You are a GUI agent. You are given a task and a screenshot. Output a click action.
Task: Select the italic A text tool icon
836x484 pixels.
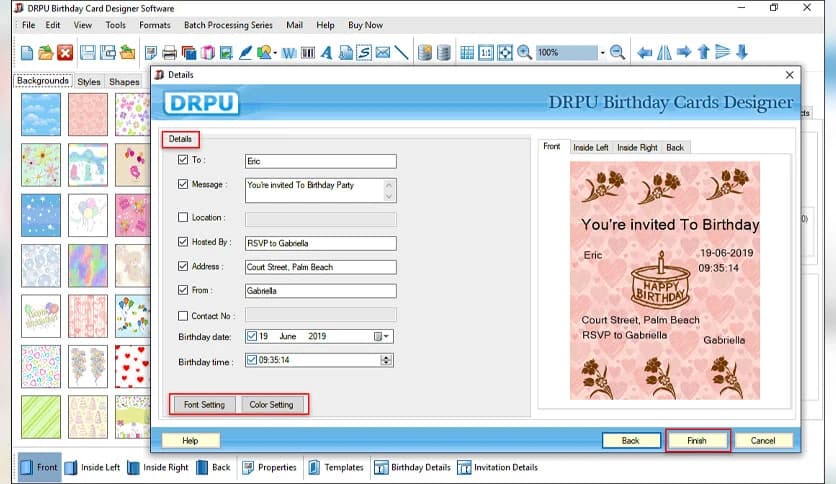tap(326, 52)
